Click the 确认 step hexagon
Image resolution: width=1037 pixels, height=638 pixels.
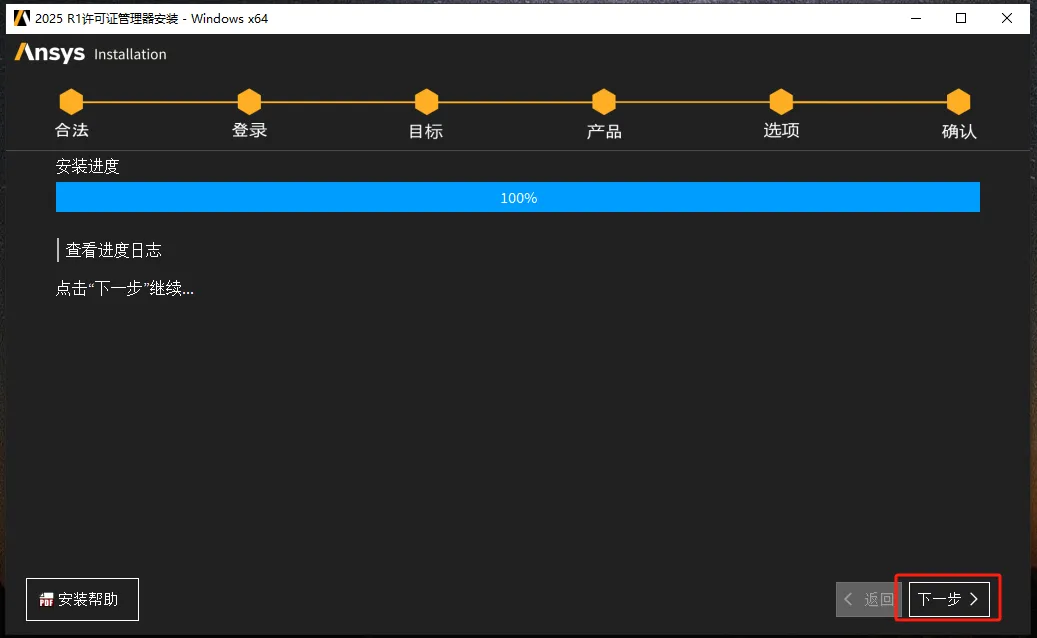[x=958, y=102]
